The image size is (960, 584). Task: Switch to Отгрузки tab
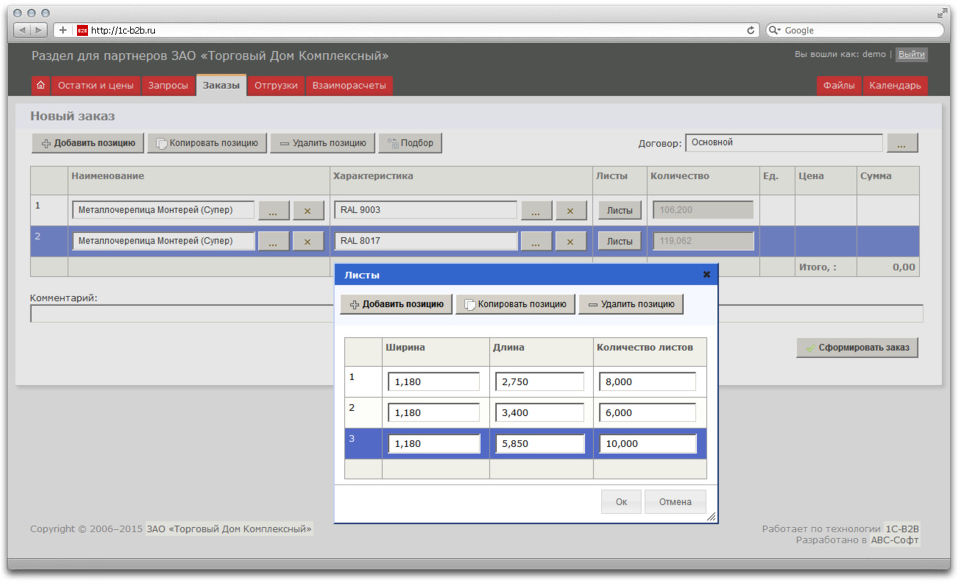[x=276, y=85]
